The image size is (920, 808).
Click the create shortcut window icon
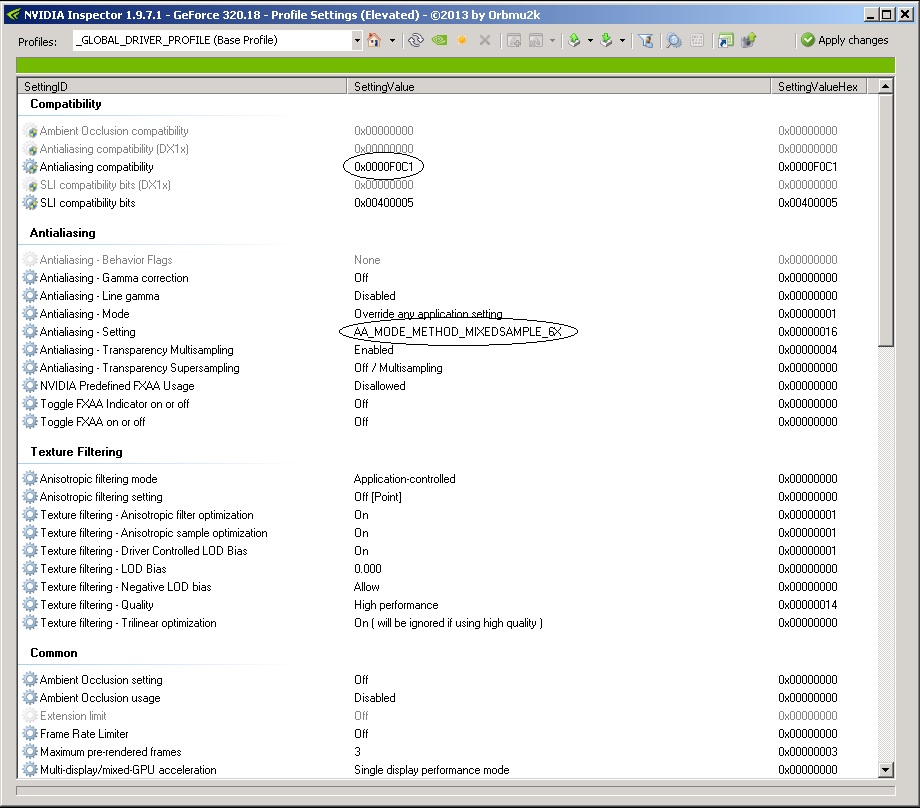tap(726, 40)
